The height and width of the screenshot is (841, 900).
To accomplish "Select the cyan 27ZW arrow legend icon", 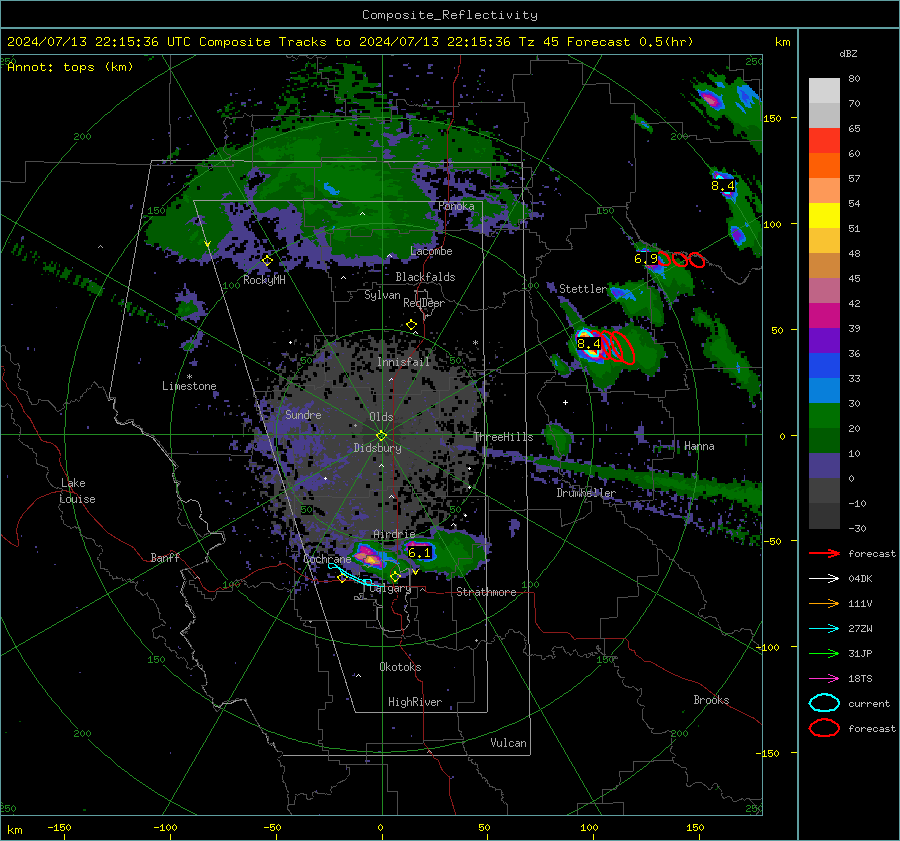I will pyautogui.click(x=824, y=629).
